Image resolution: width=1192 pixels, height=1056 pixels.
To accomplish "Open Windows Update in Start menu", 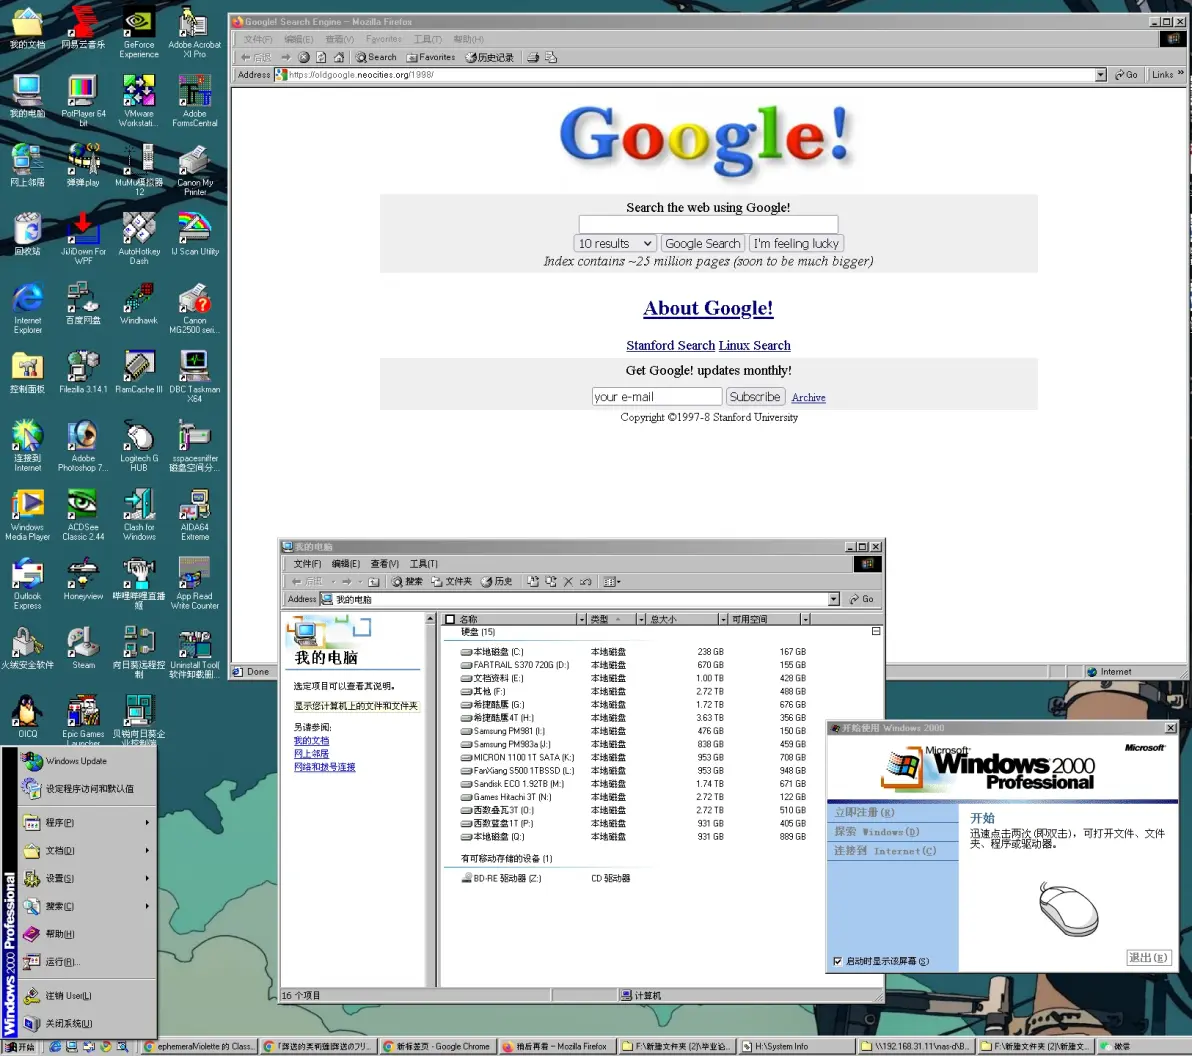I will 87,761.
